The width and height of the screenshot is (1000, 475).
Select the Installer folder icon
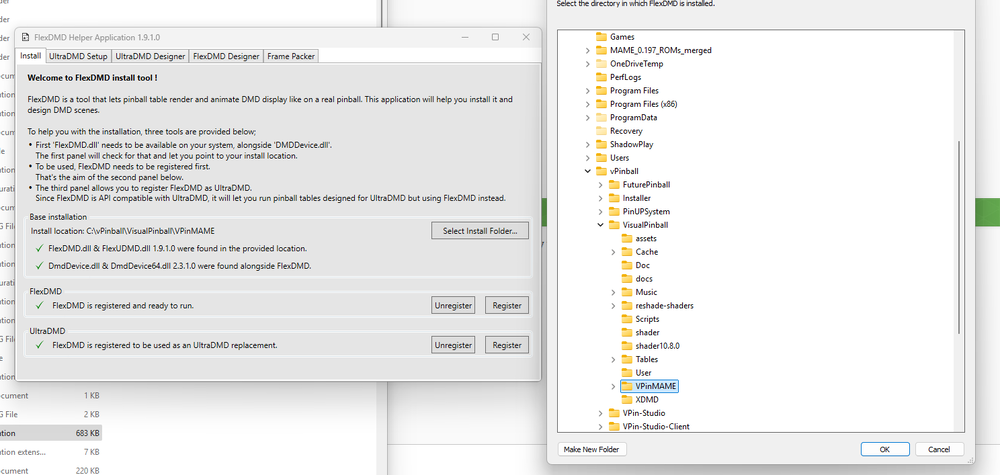614,198
